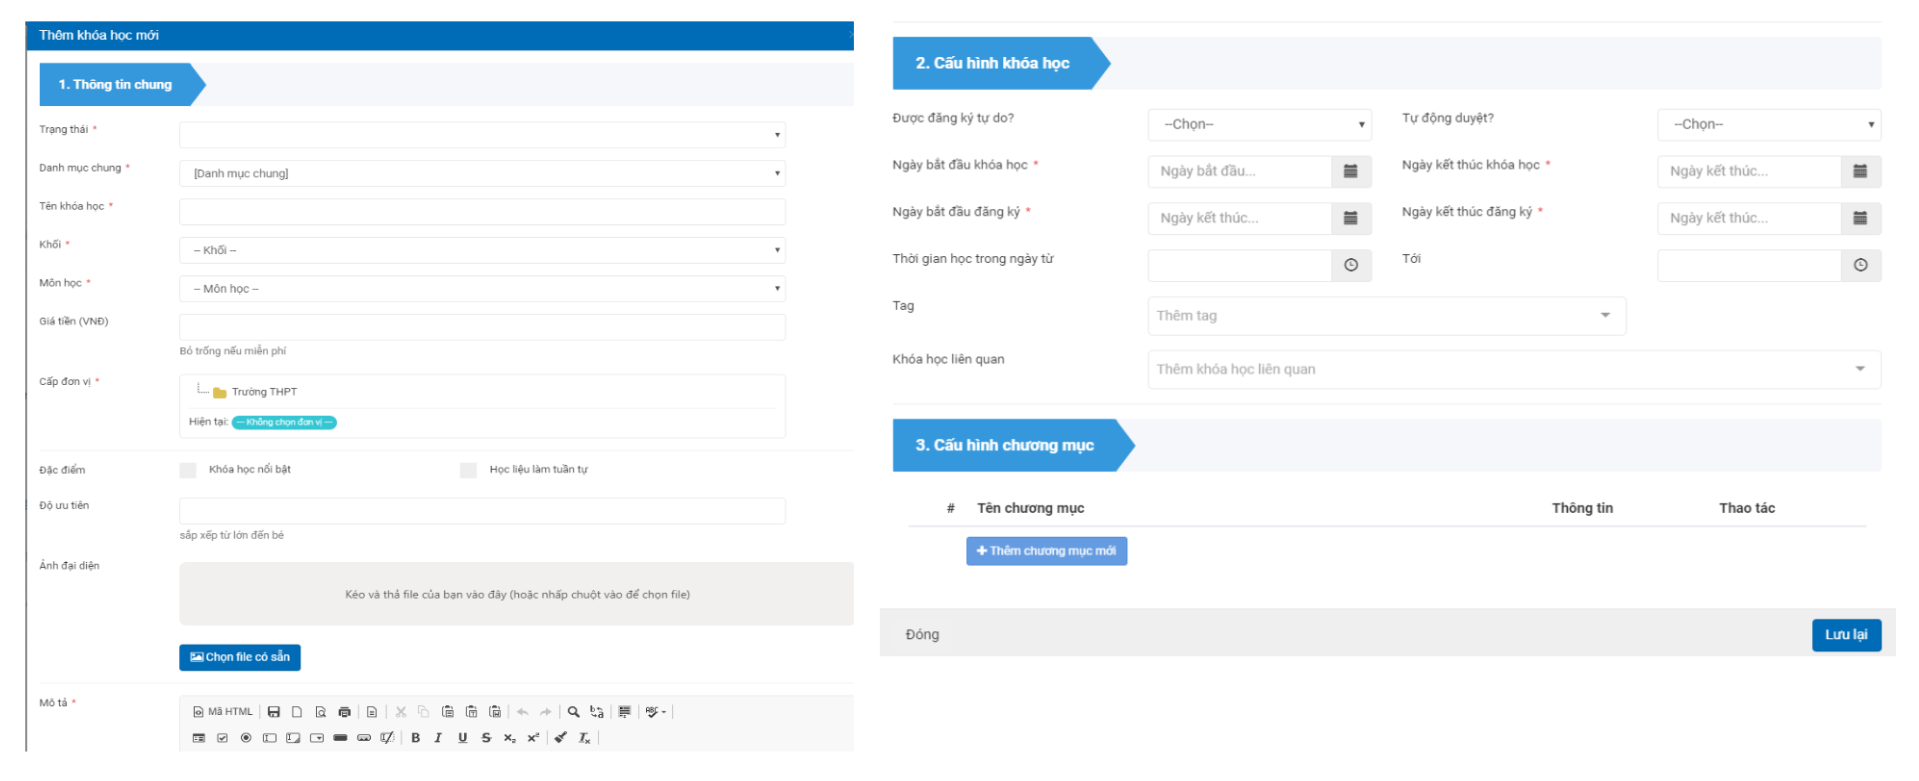This screenshot has height=781, width=1919.
Task: Toggle the Mã HTML source view
Action: tap(223, 712)
